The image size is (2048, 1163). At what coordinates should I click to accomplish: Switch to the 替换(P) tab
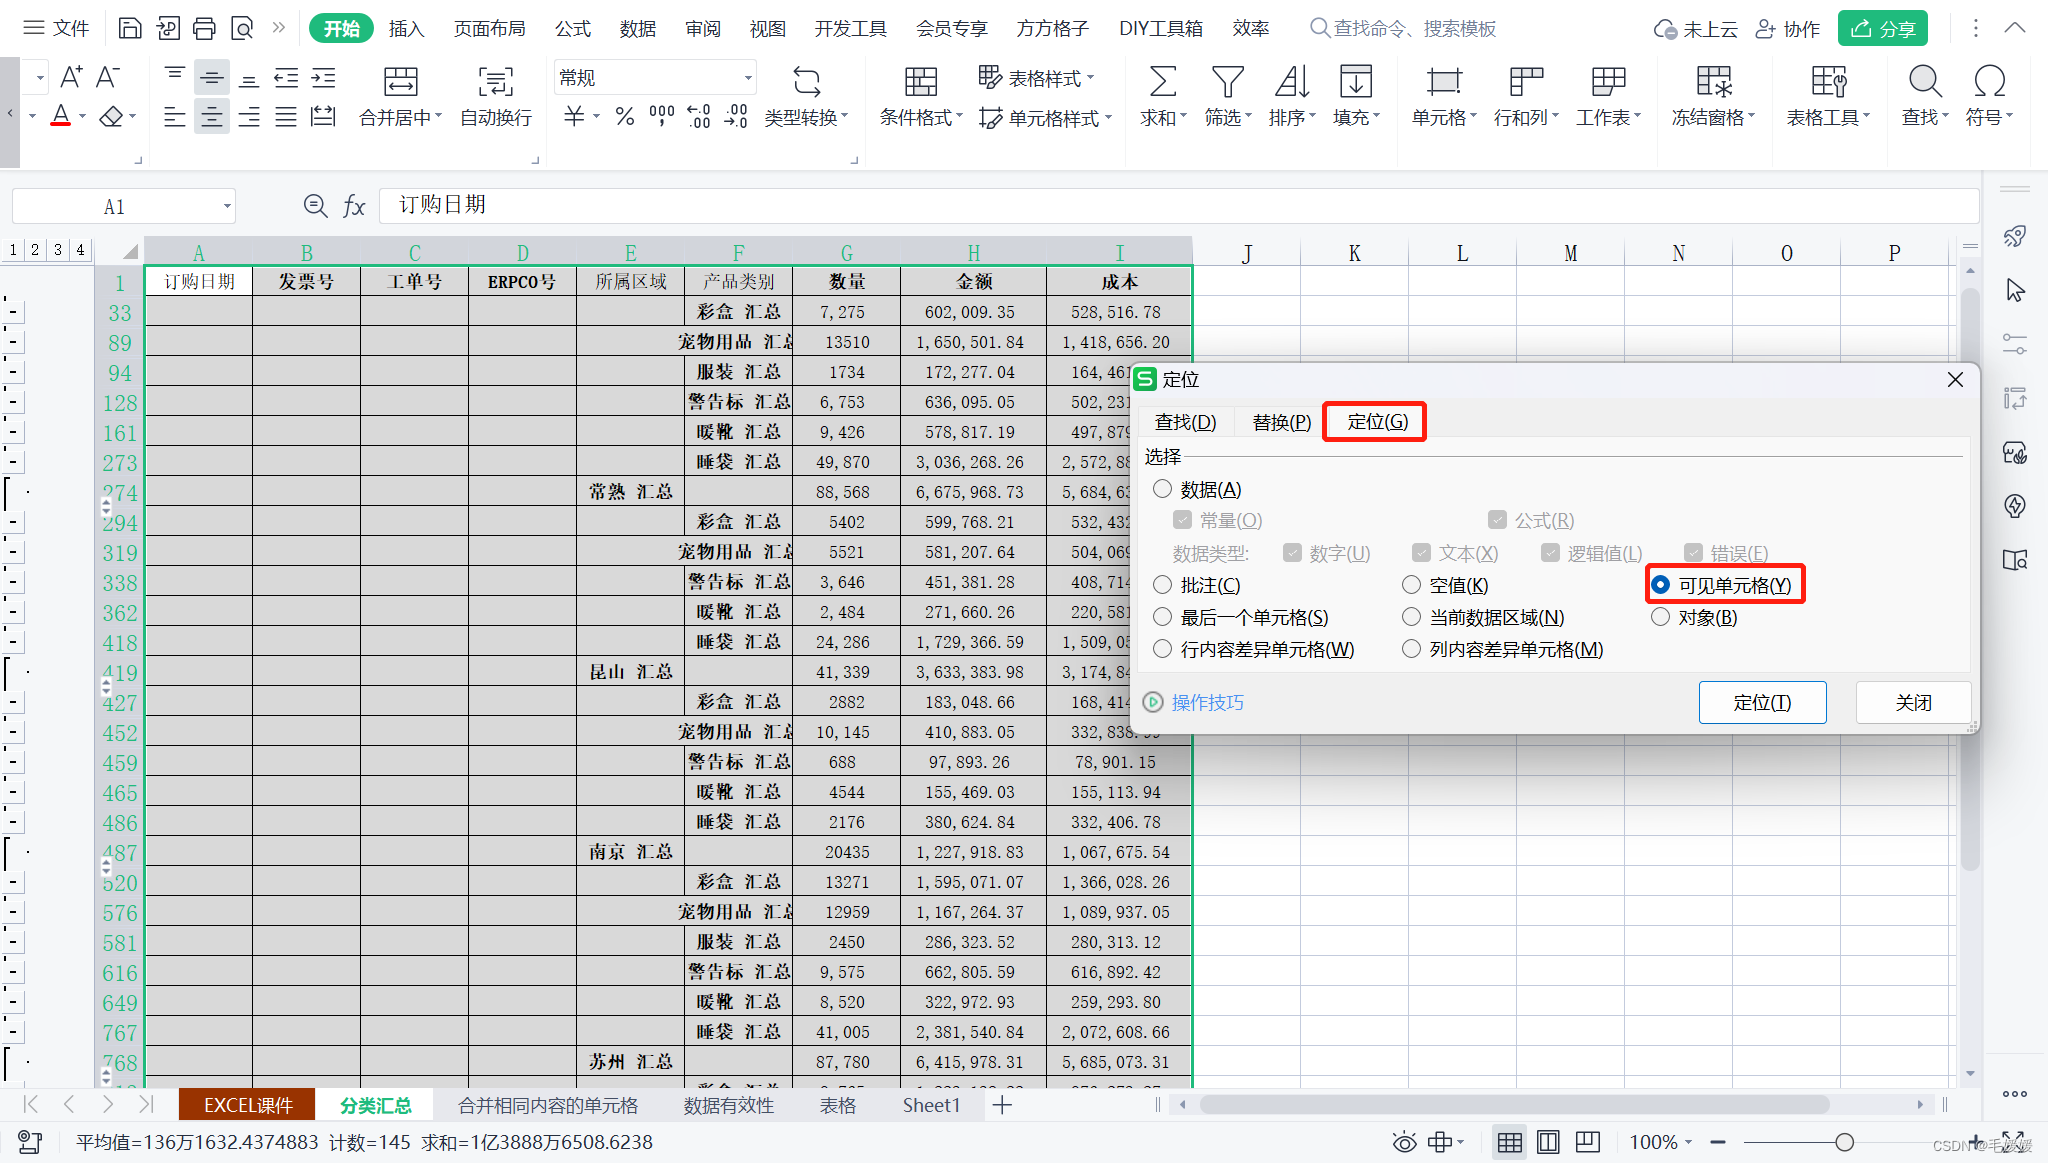click(x=1281, y=422)
